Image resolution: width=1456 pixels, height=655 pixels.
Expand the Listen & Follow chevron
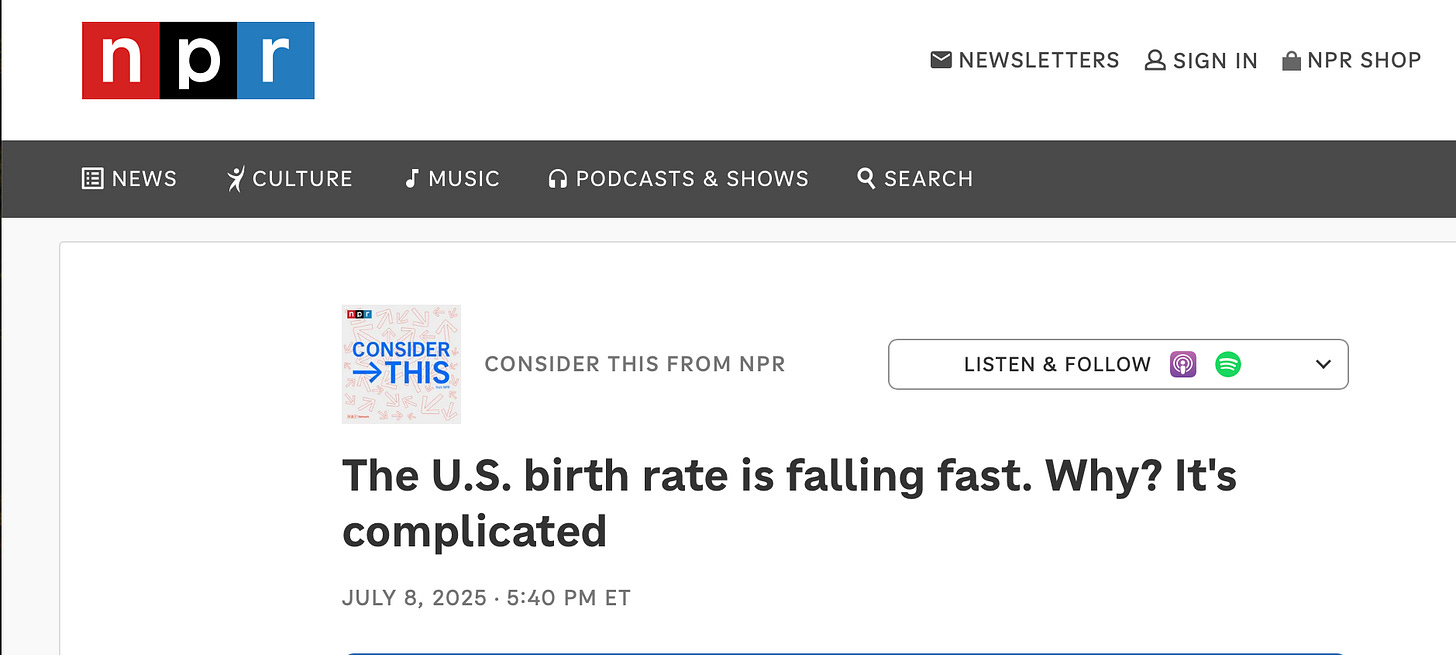(x=1323, y=364)
